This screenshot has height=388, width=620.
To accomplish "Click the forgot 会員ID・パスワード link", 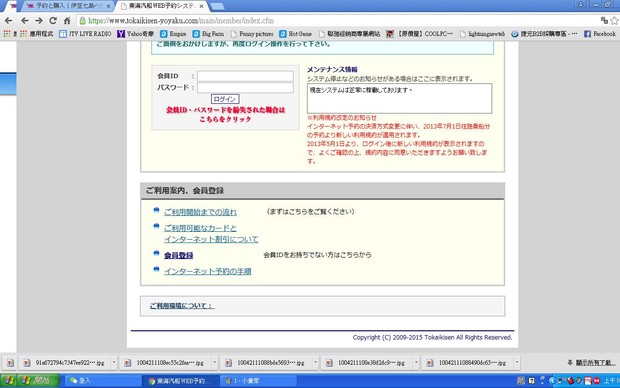I will coord(225,114).
